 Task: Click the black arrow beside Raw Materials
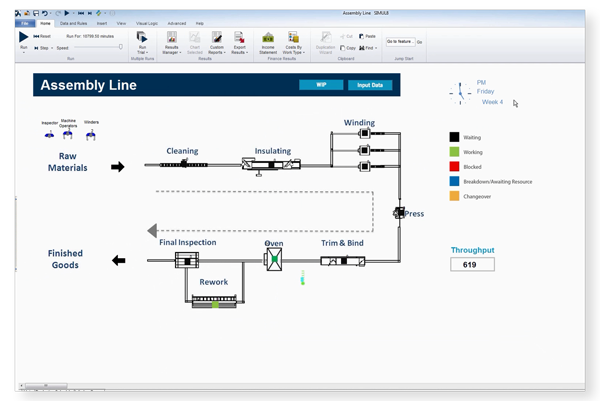(x=118, y=167)
